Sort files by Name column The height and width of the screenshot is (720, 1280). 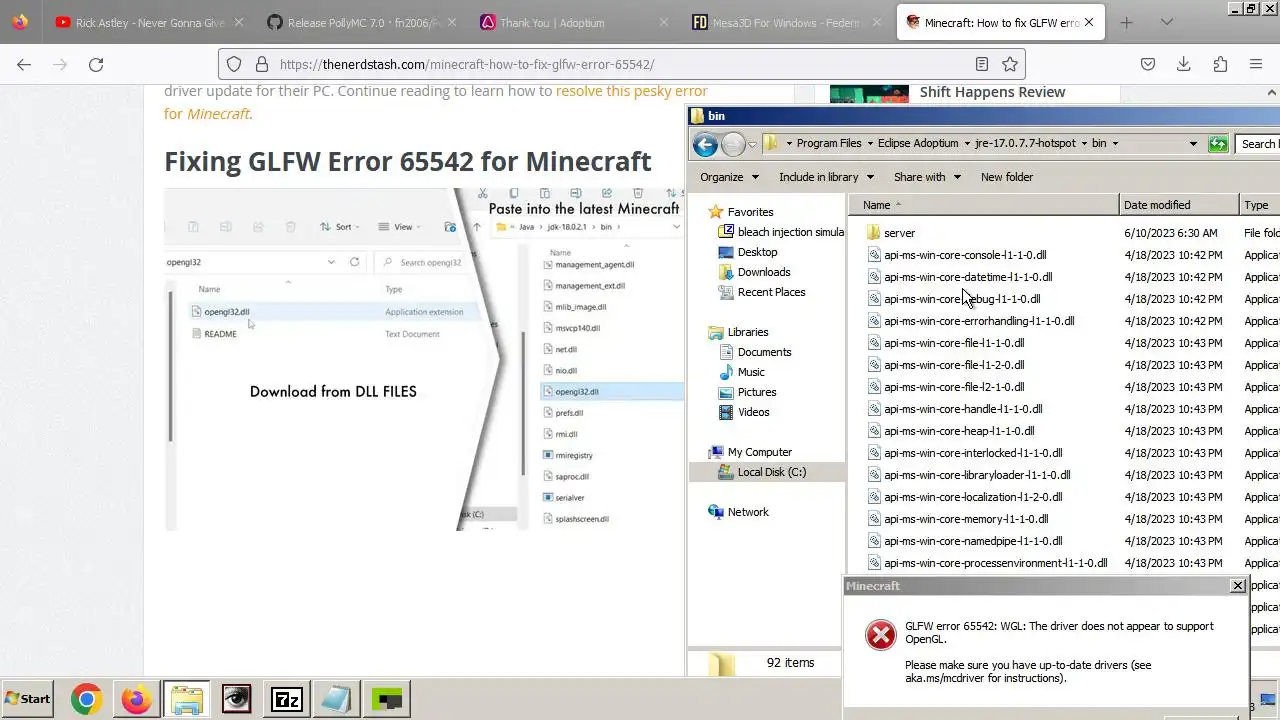[x=984, y=205]
